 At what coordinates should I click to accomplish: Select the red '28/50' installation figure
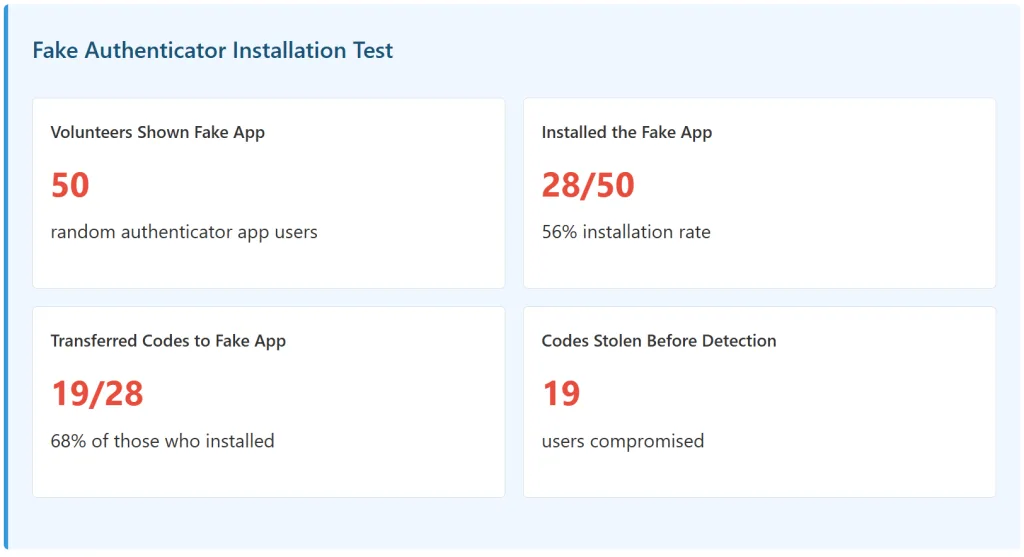588,185
